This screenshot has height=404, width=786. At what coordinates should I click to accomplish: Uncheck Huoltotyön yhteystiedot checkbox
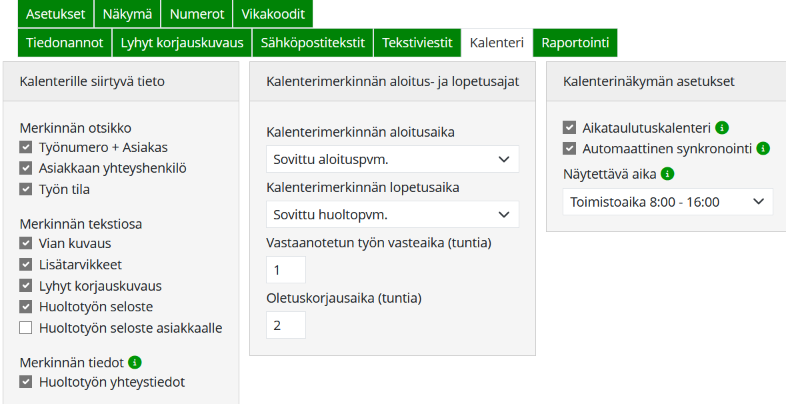[26, 381]
